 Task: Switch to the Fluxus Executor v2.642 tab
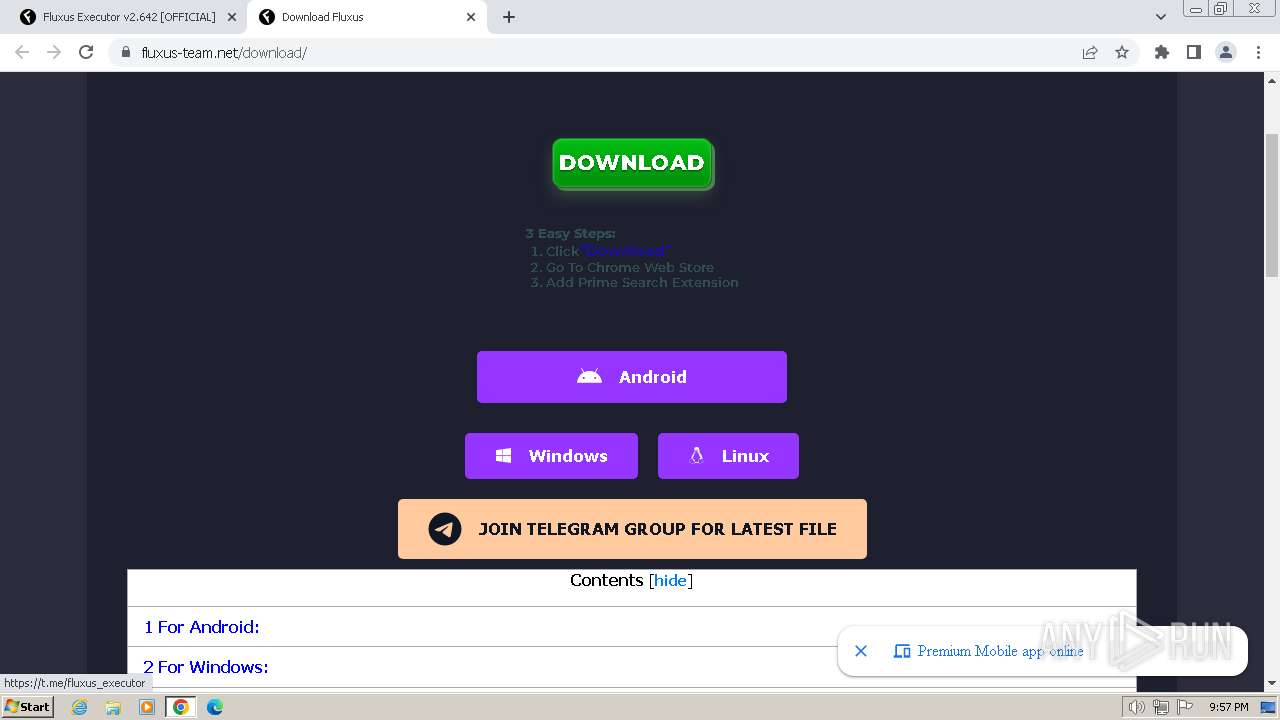128,17
